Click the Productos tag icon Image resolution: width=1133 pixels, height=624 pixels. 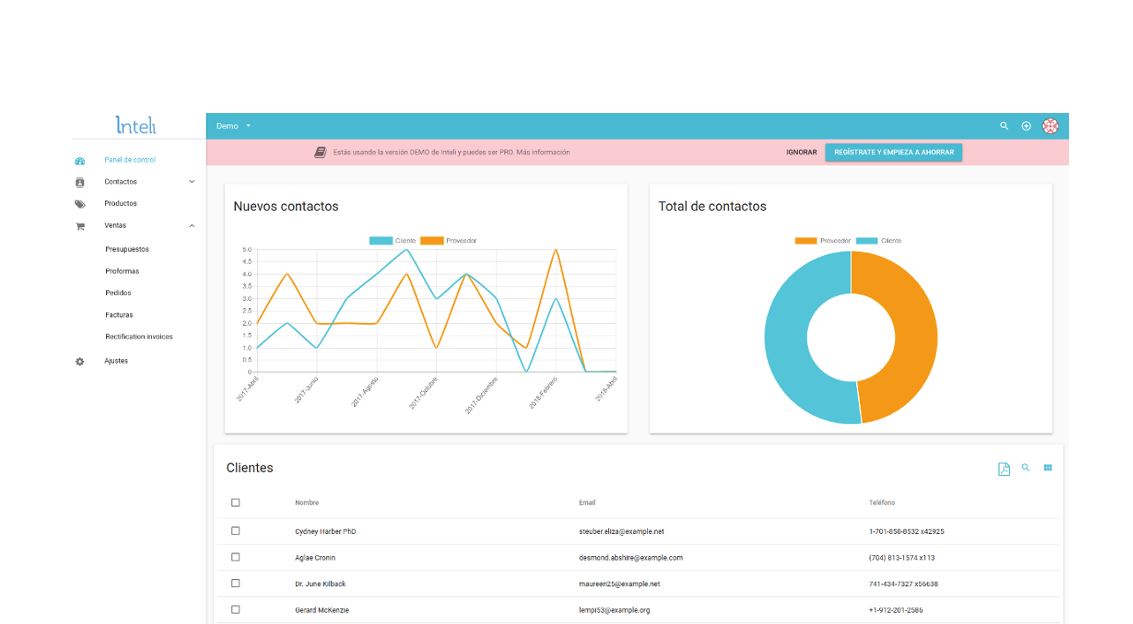(x=79, y=204)
